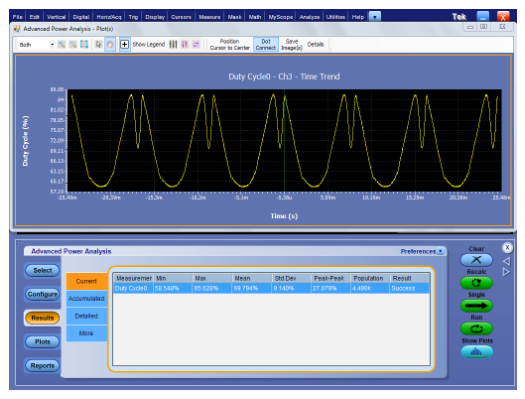The width and height of the screenshot is (525, 399).
Task: Open the MyScope menu
Action: [281, 17]
